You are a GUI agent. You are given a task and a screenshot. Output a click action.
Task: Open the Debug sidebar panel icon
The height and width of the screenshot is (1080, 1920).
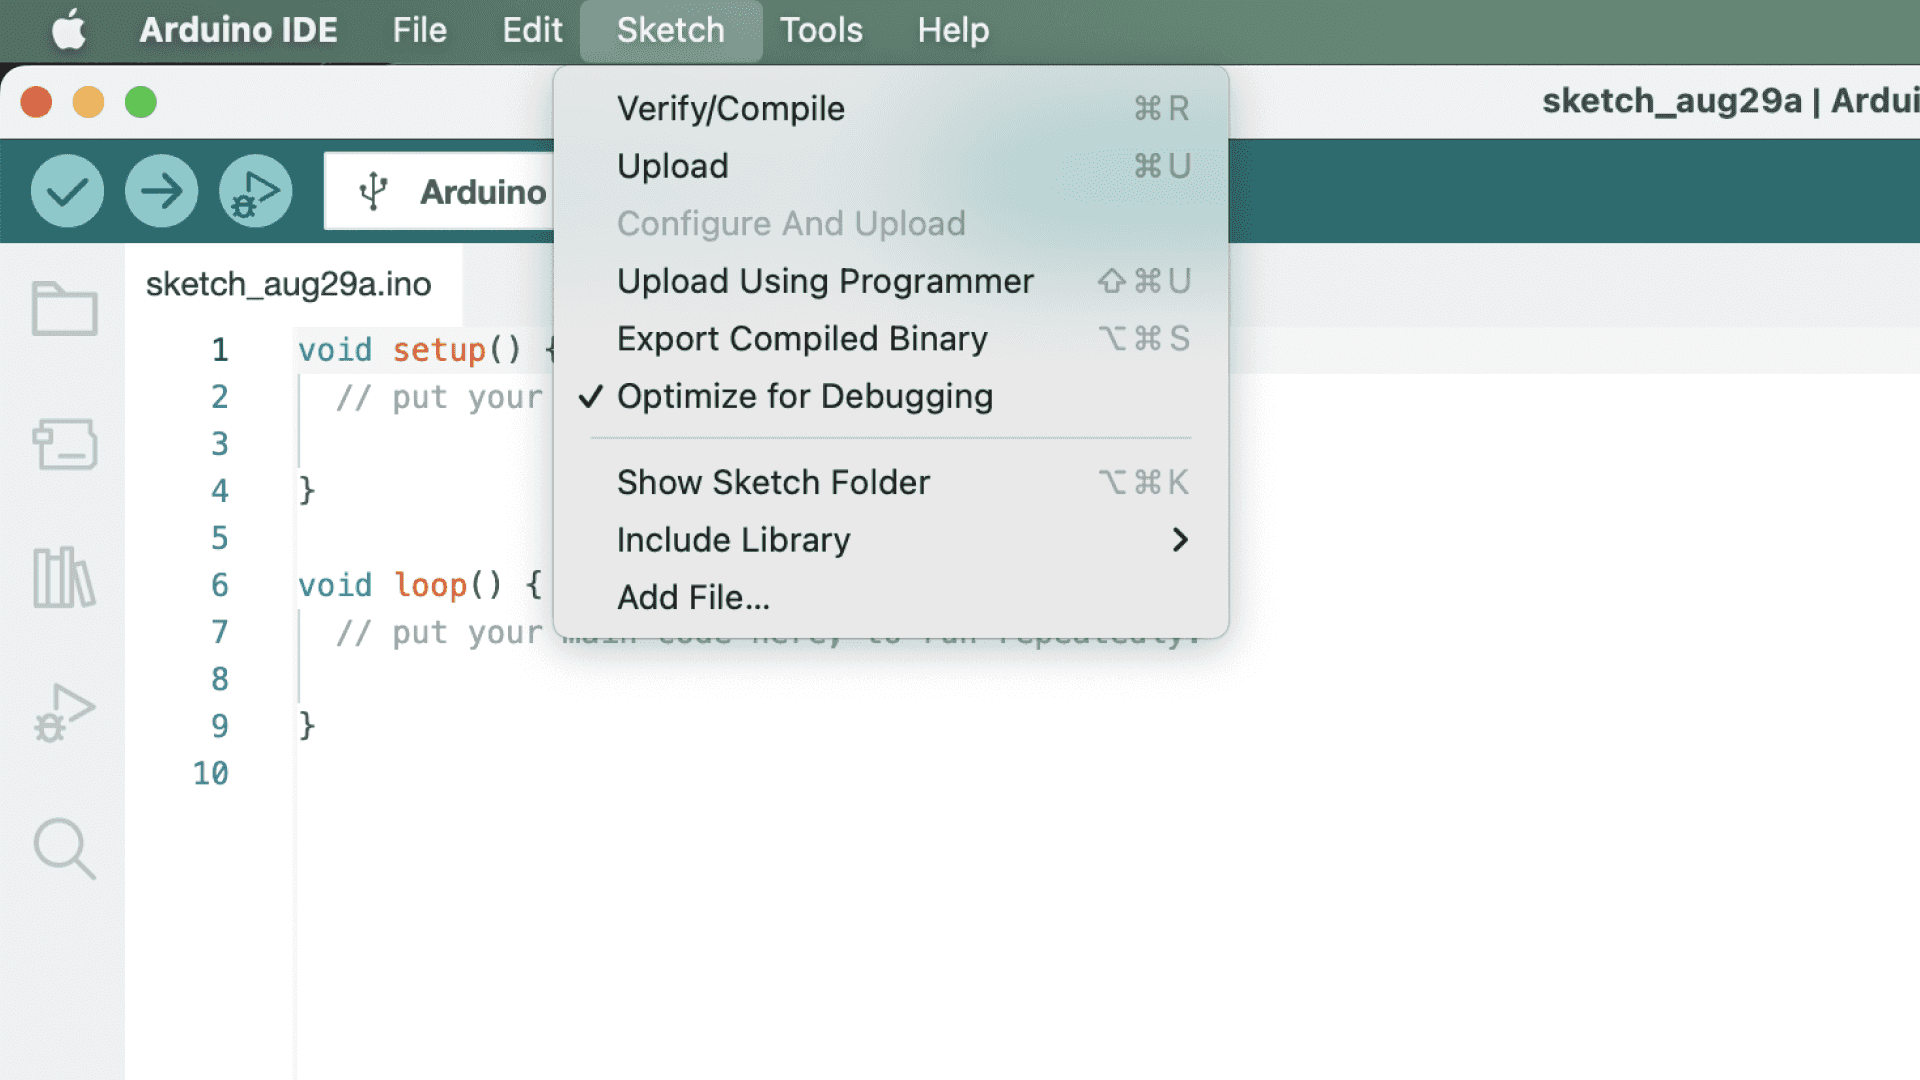pyautogui.click(x=64, y=713)
